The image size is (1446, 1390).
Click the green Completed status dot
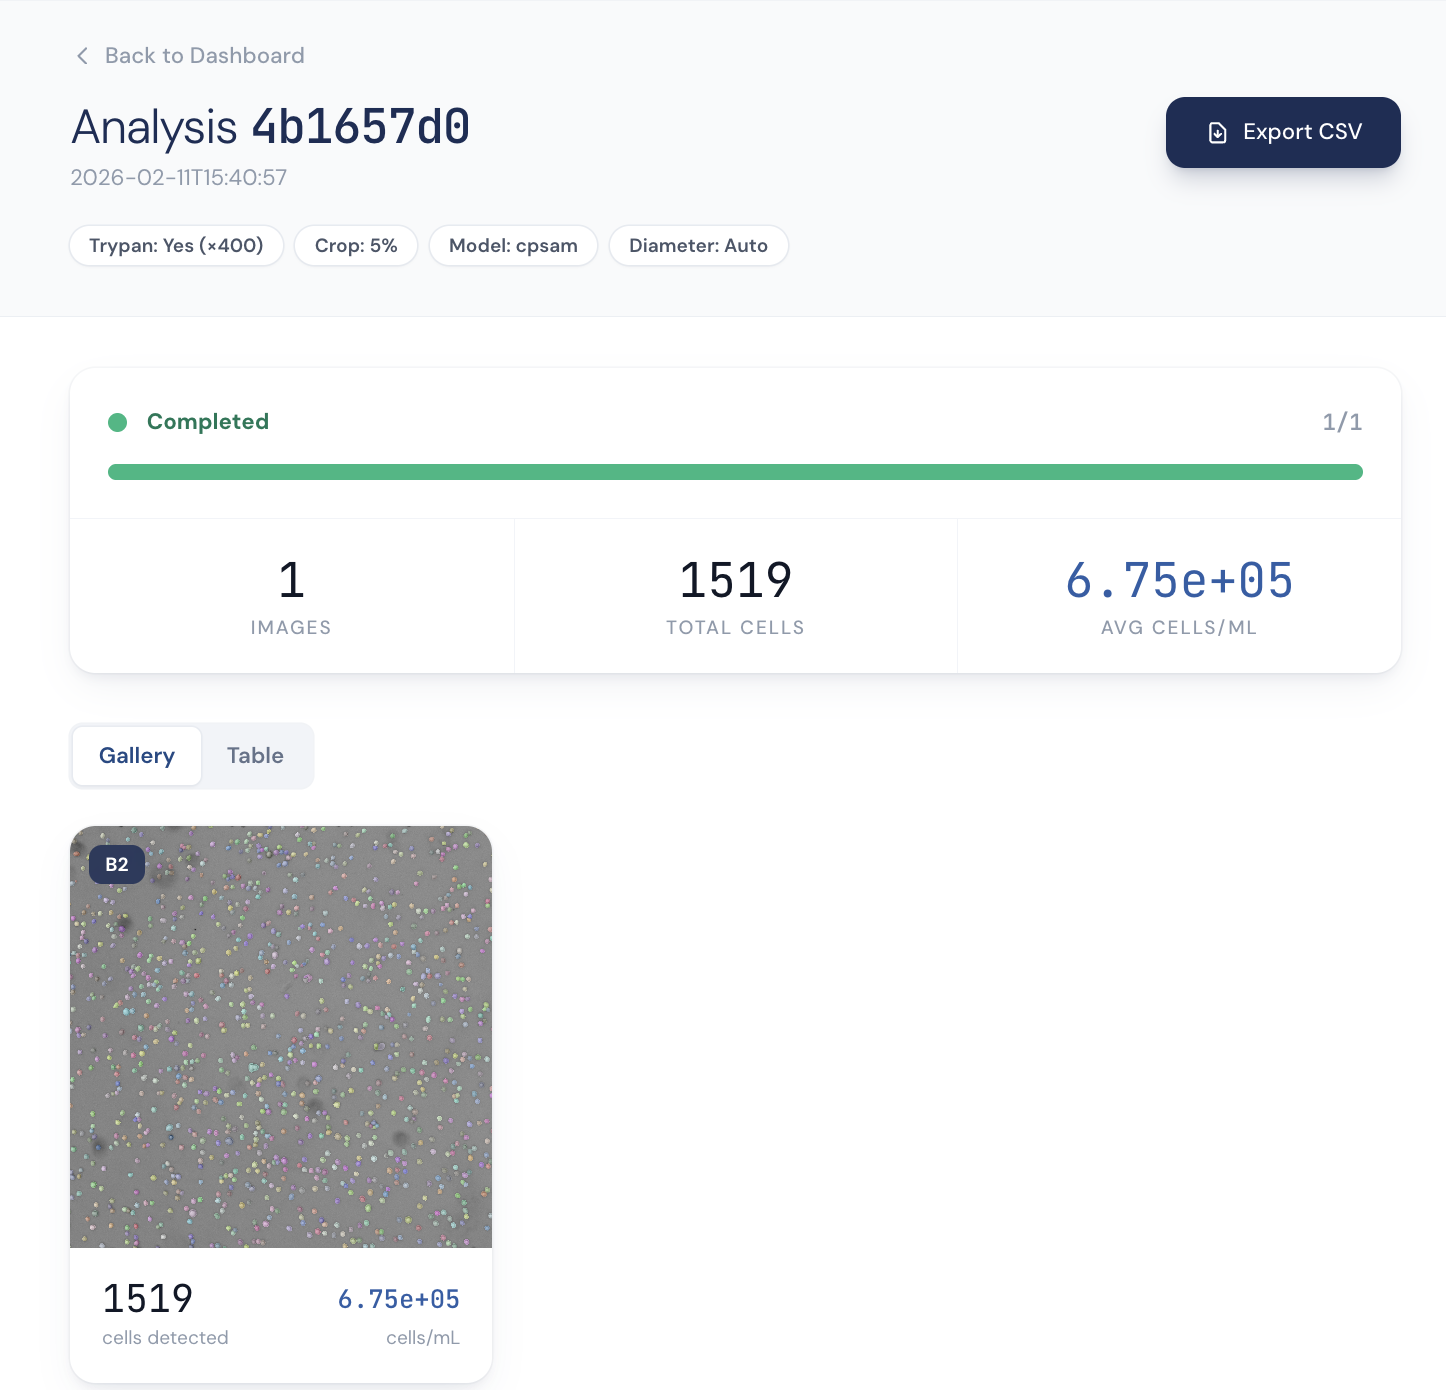118,422
